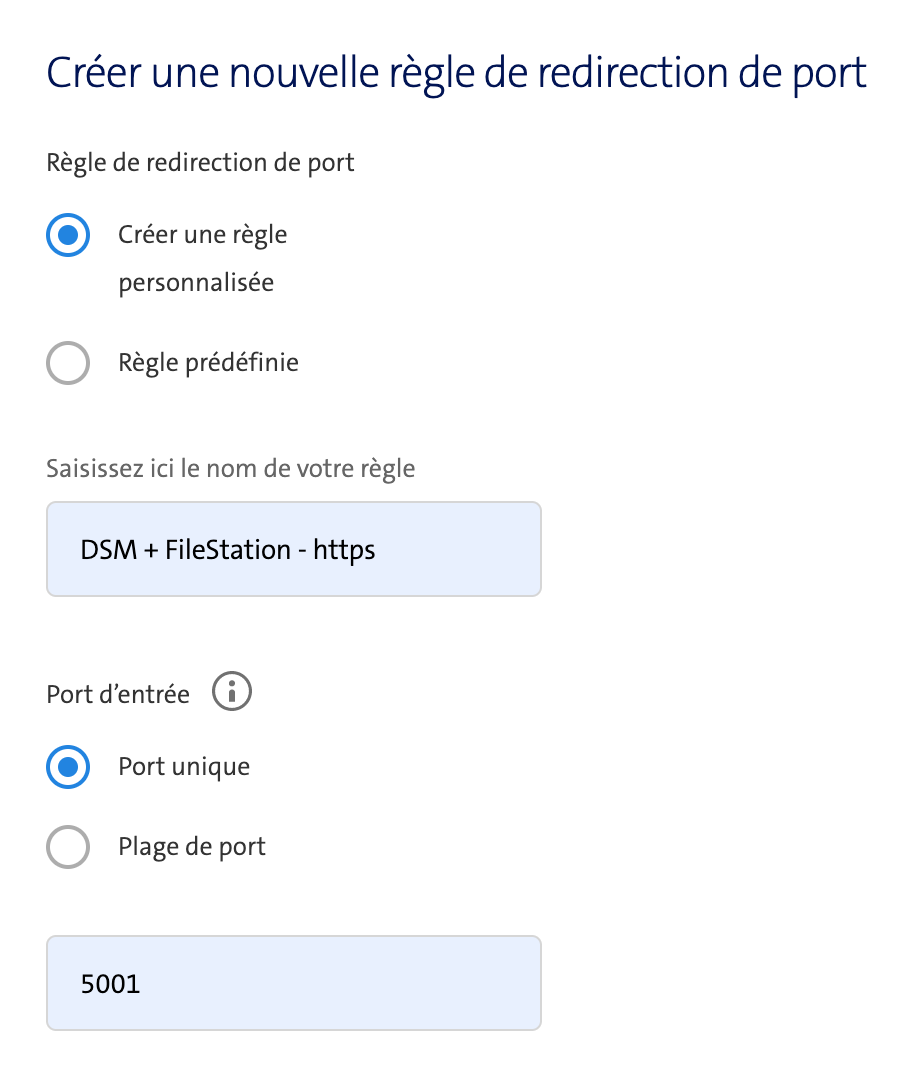Focus the rule name input field
Viewport: 918px width, 1084px height.
pyautogui.click(x=294, y=550)
